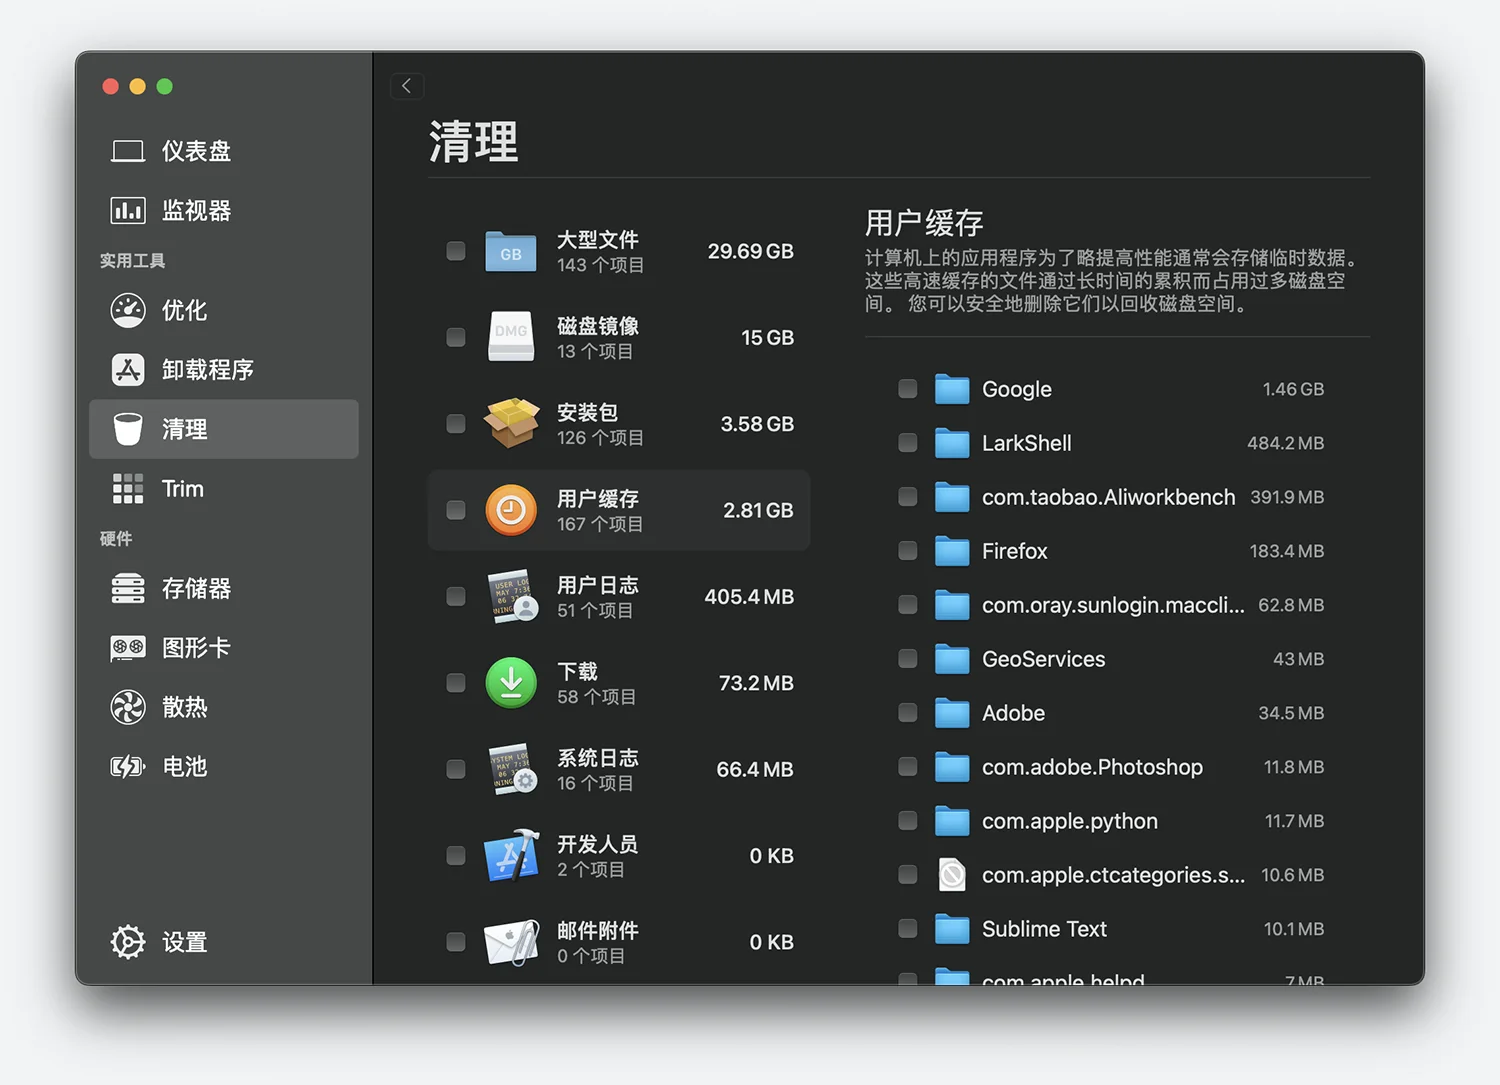
Task: Click the 大型文件 GB folder icon
Action: pos(511,252)
